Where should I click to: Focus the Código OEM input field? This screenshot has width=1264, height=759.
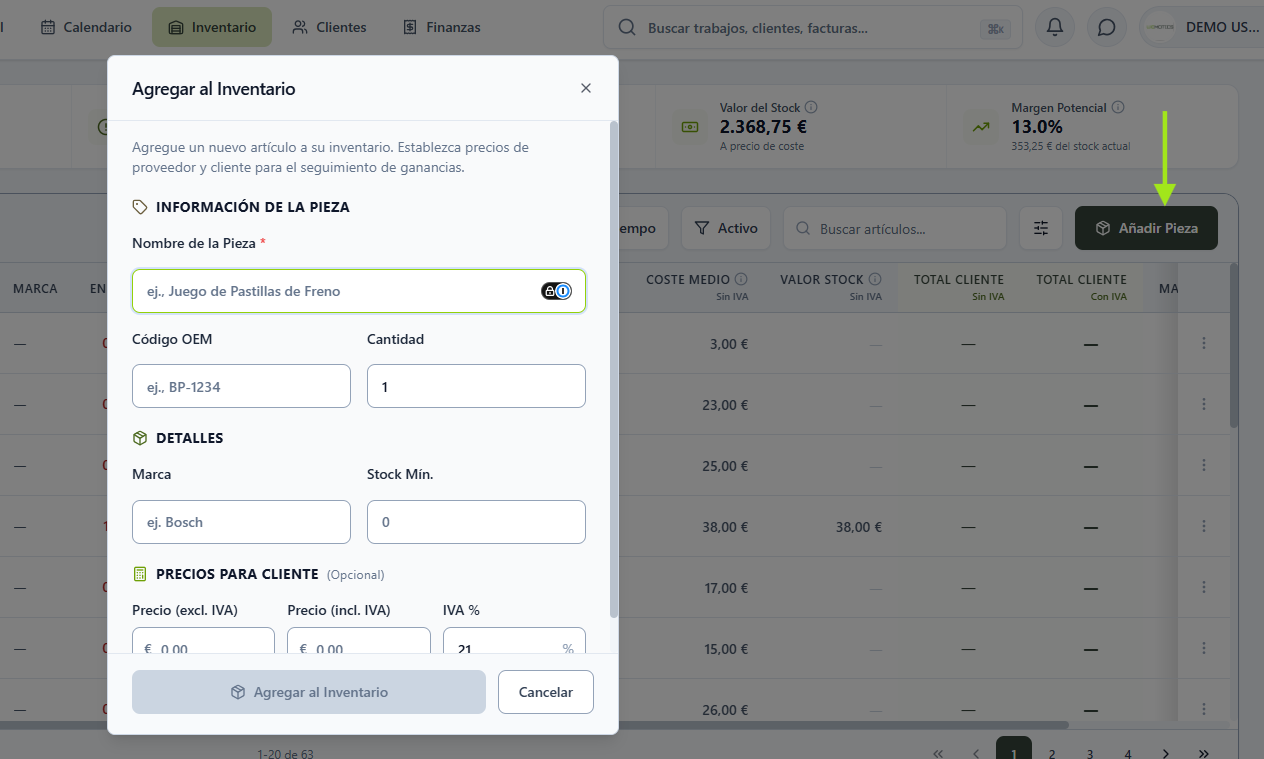(241, 386)
